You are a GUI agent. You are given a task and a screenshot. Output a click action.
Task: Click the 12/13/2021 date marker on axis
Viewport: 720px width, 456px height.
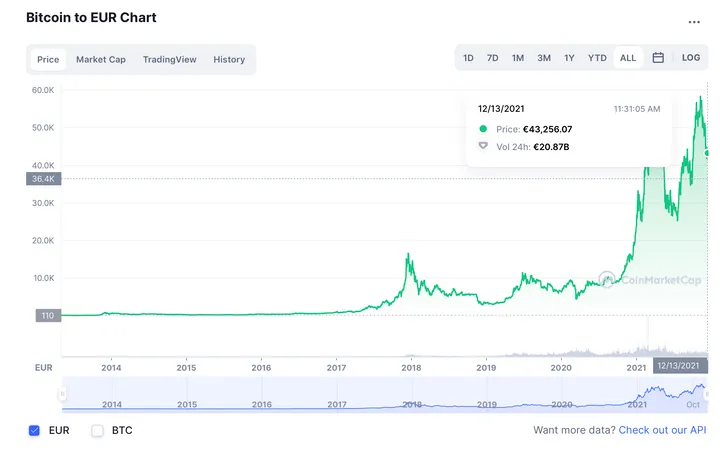680,366
